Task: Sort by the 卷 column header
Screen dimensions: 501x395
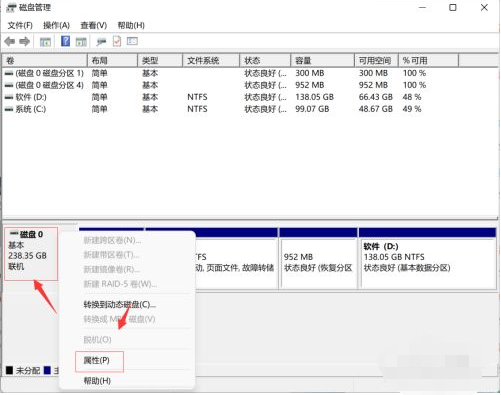Action: pyautogui.click(x=45, y=61)
